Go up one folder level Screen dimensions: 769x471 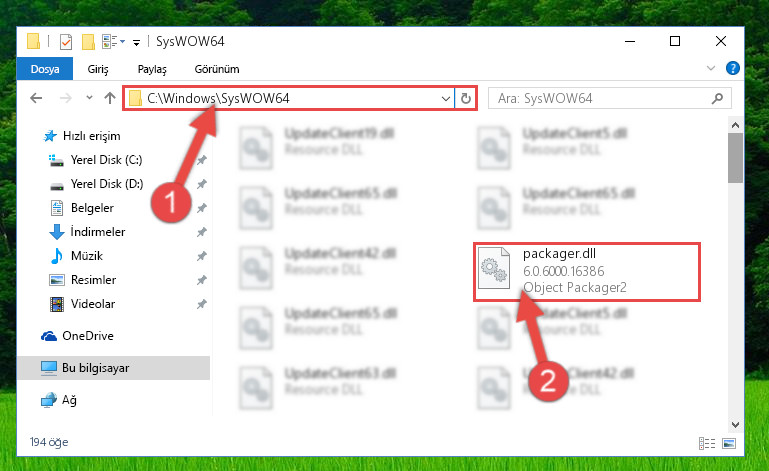(x=110, y=98)
